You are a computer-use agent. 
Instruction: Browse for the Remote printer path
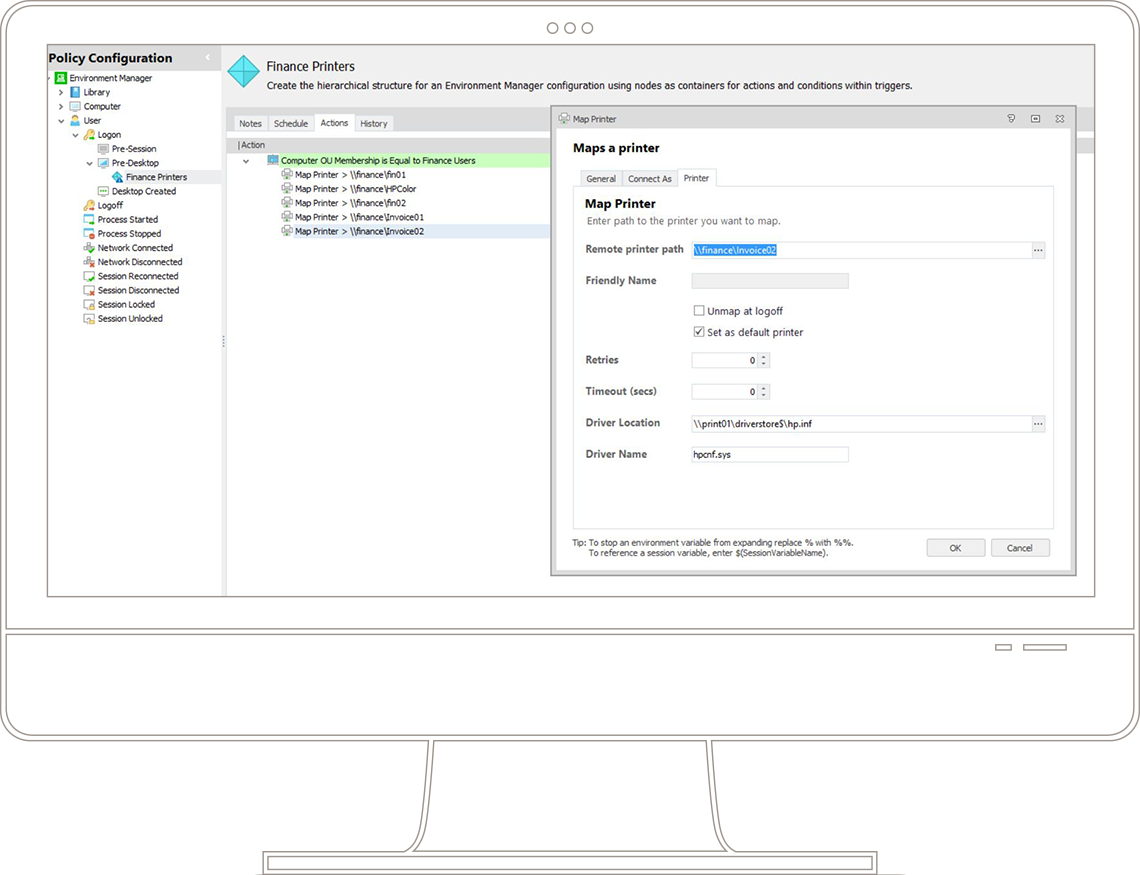pyautogui.click(x=1038, y=251)
